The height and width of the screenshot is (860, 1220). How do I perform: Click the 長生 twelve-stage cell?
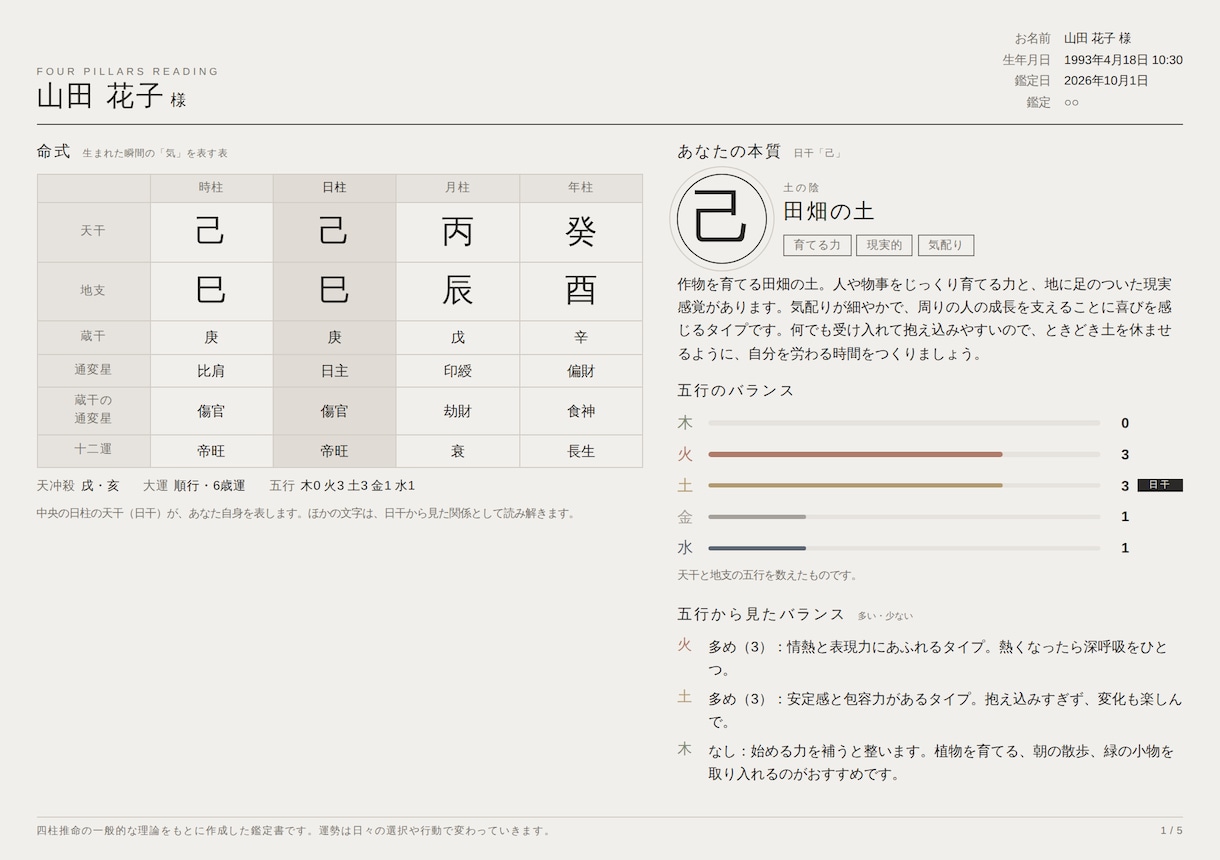(x=581, y=451)
